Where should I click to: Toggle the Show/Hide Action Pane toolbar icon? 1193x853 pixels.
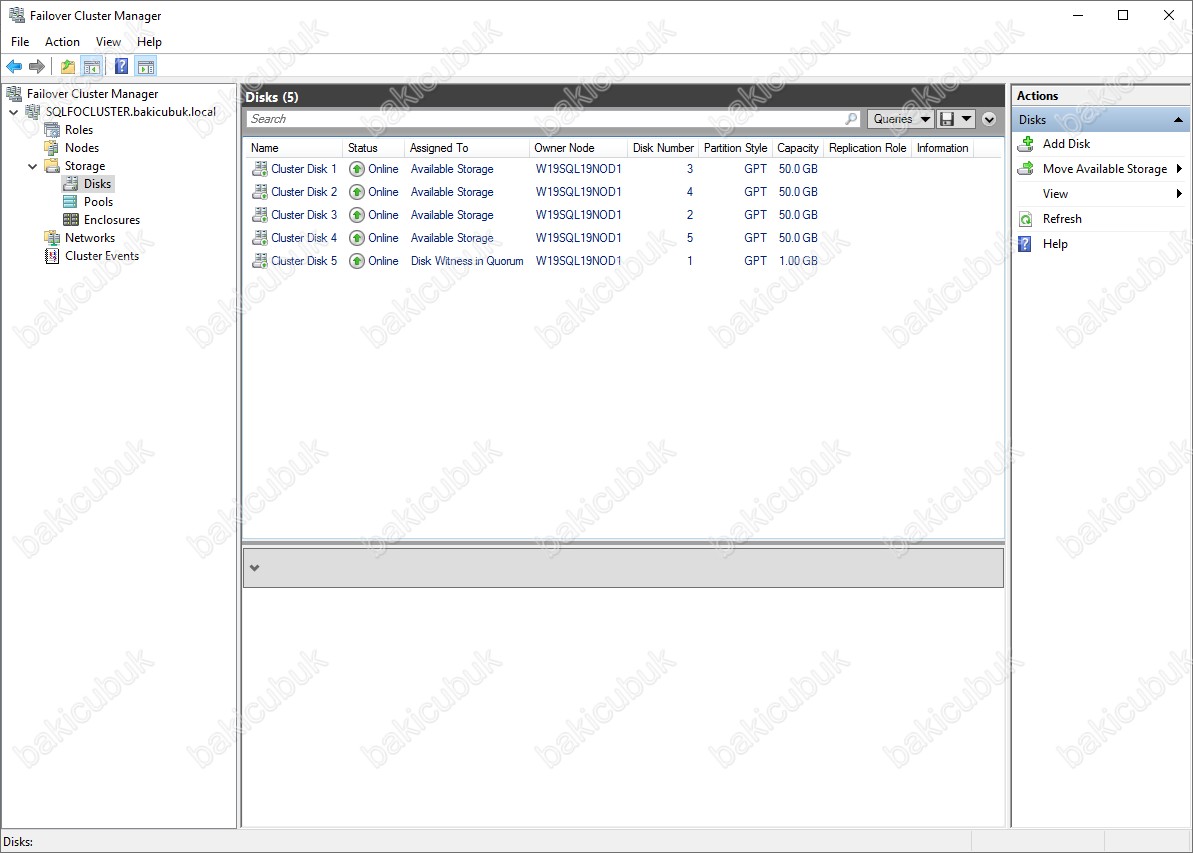pyautogui.click(x=146, y=67)
